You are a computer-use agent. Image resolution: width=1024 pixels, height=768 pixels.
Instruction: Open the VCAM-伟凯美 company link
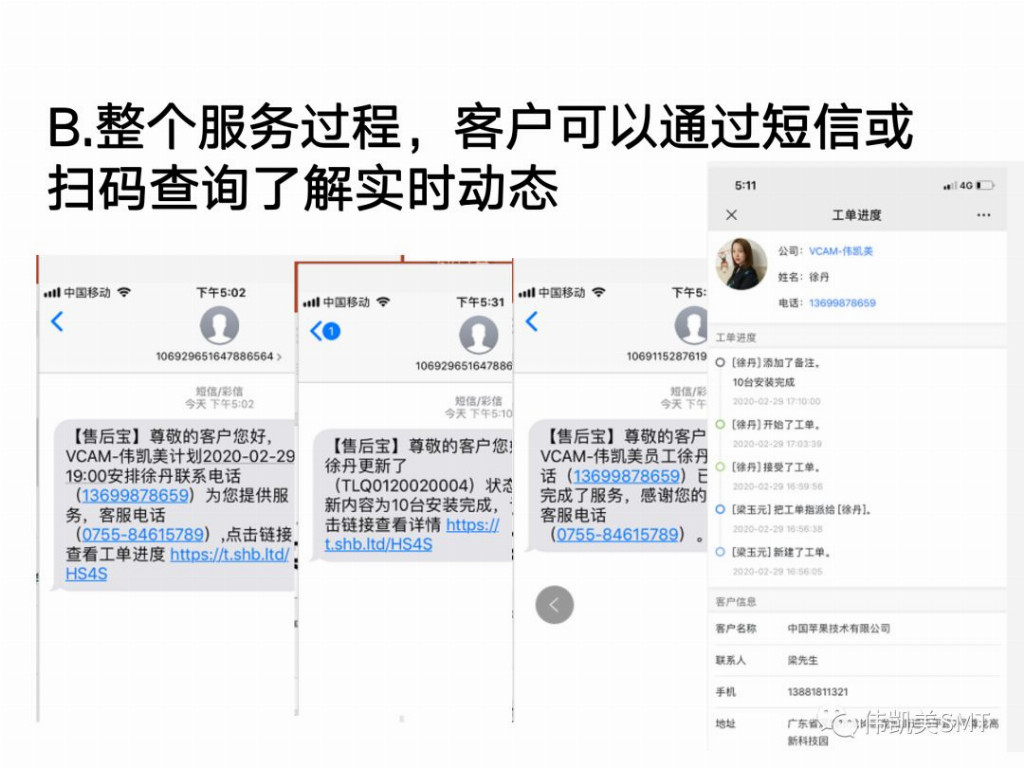click(x=840, y=251)
